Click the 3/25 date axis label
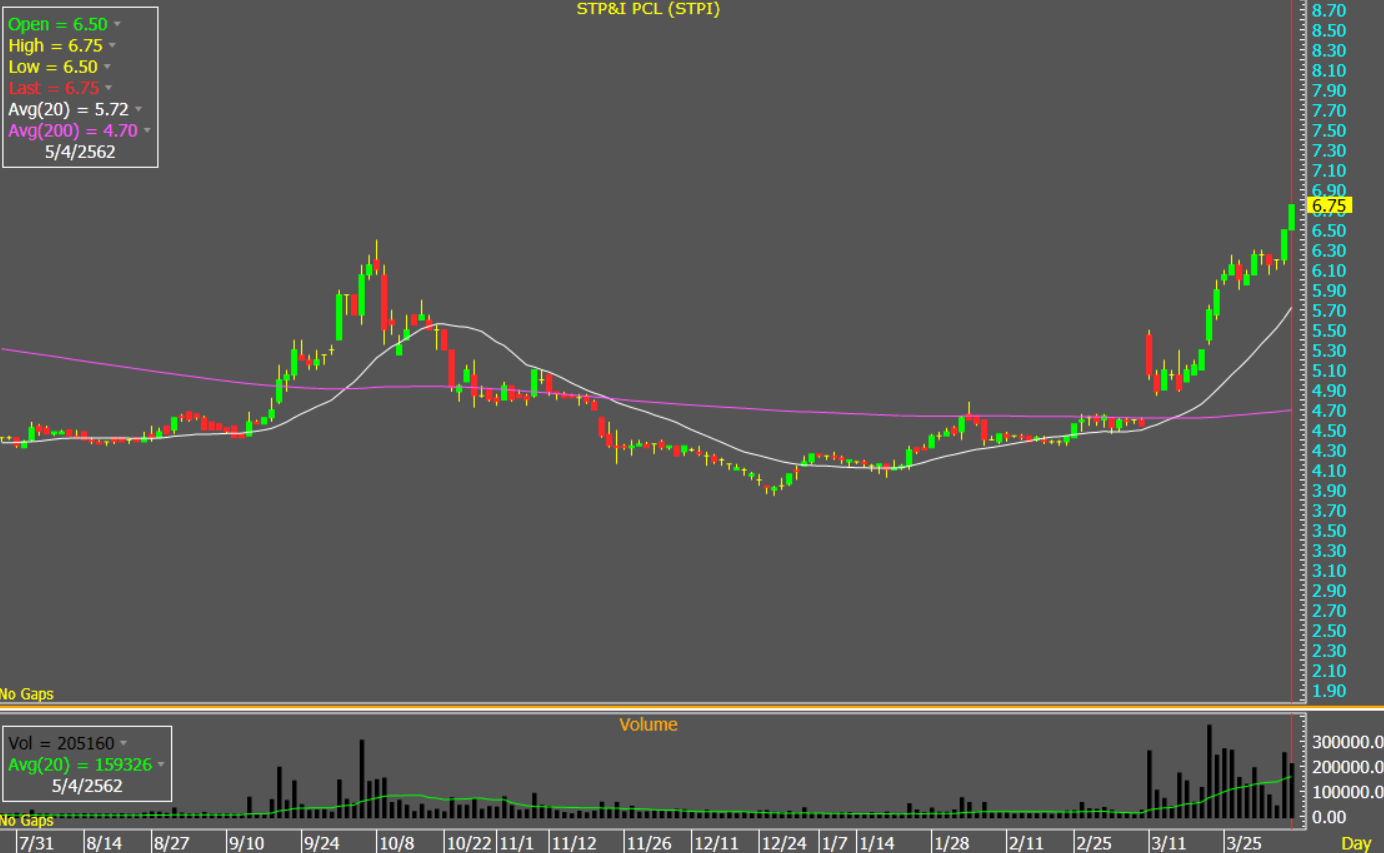The height and width of the screenshot is (853, 1384). (1244, 844)
